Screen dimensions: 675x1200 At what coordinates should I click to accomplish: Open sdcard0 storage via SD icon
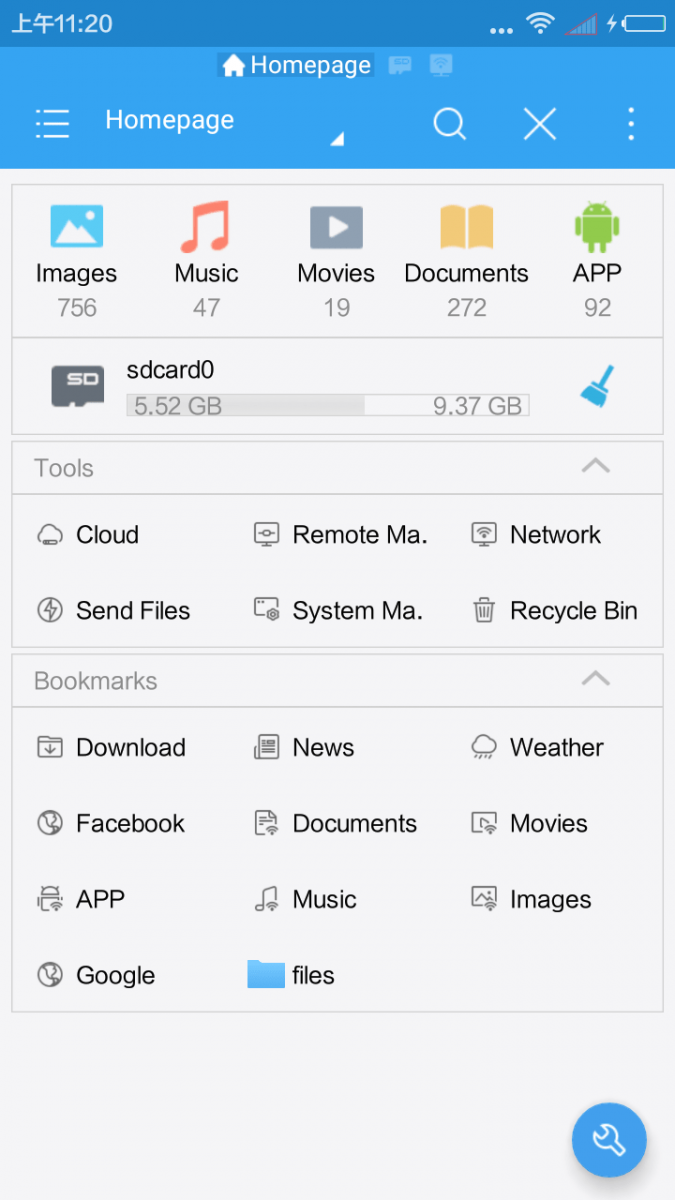[x=78, y=386]
